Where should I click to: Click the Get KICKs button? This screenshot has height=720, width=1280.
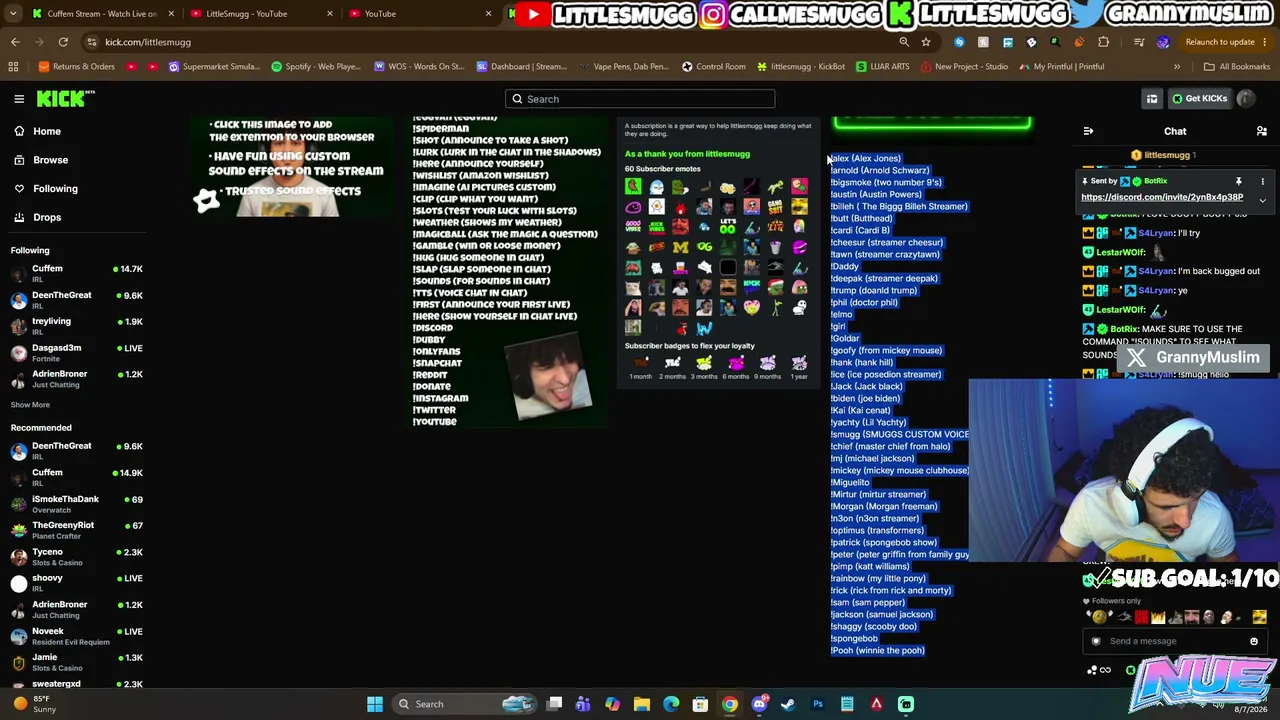pyautogui.click(x=1199, y=99)
